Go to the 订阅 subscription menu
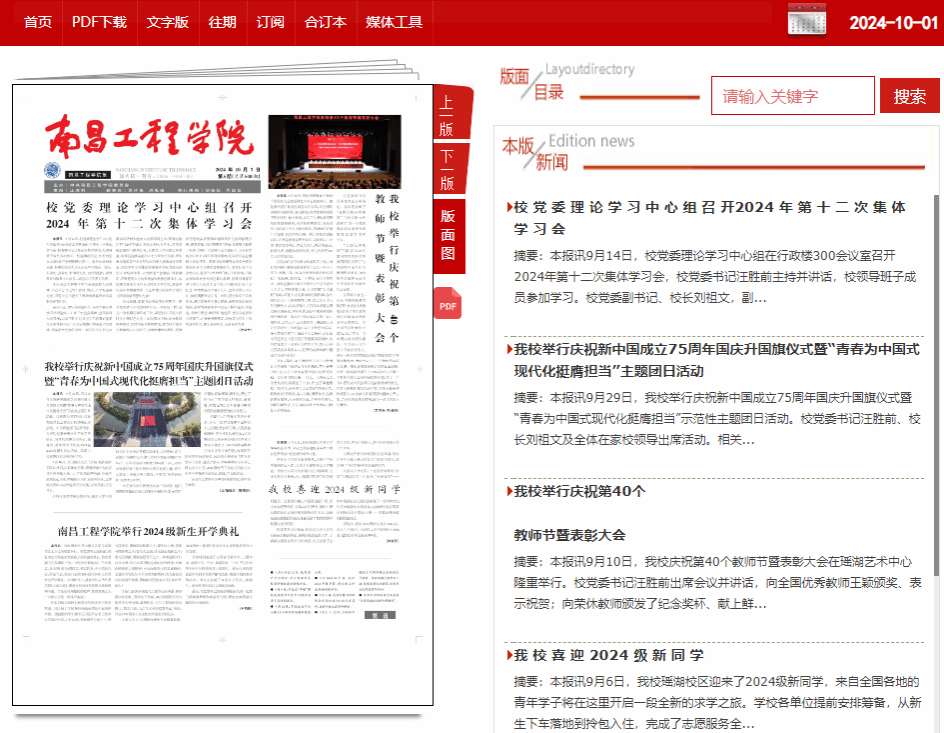Image resolution: width=944 pixels, height=733 pixels. (x=270, y=22)
